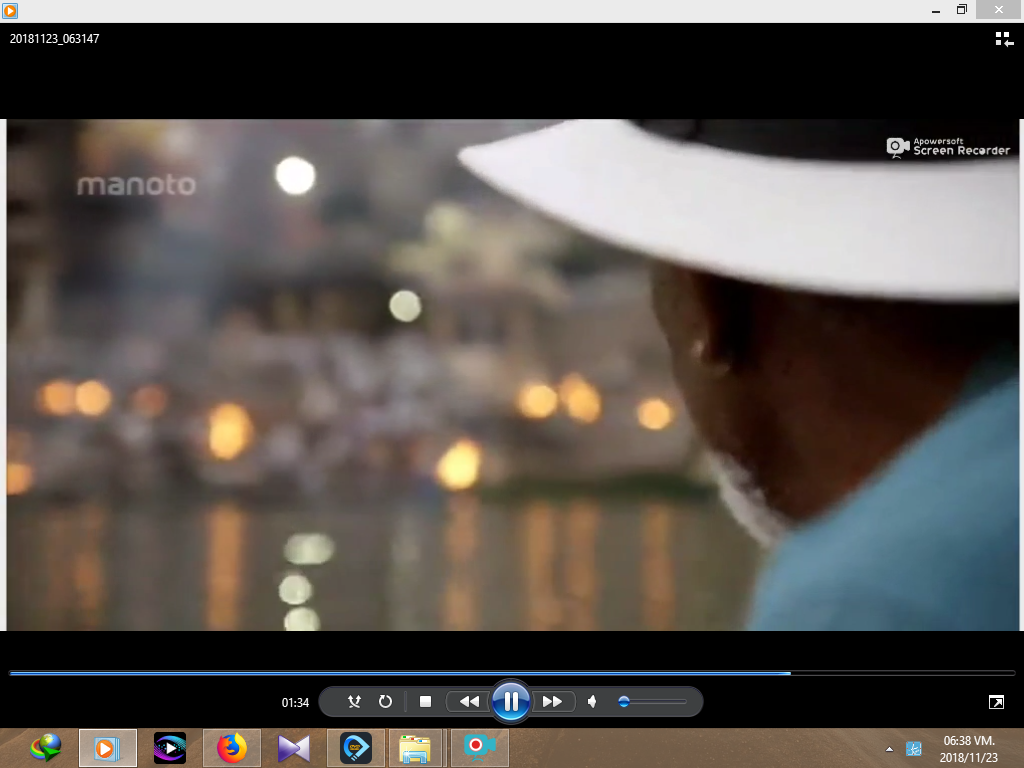Open the DVD tool taskbar icon
This screenshot has height=768, width=1024.
pos(356,748)
